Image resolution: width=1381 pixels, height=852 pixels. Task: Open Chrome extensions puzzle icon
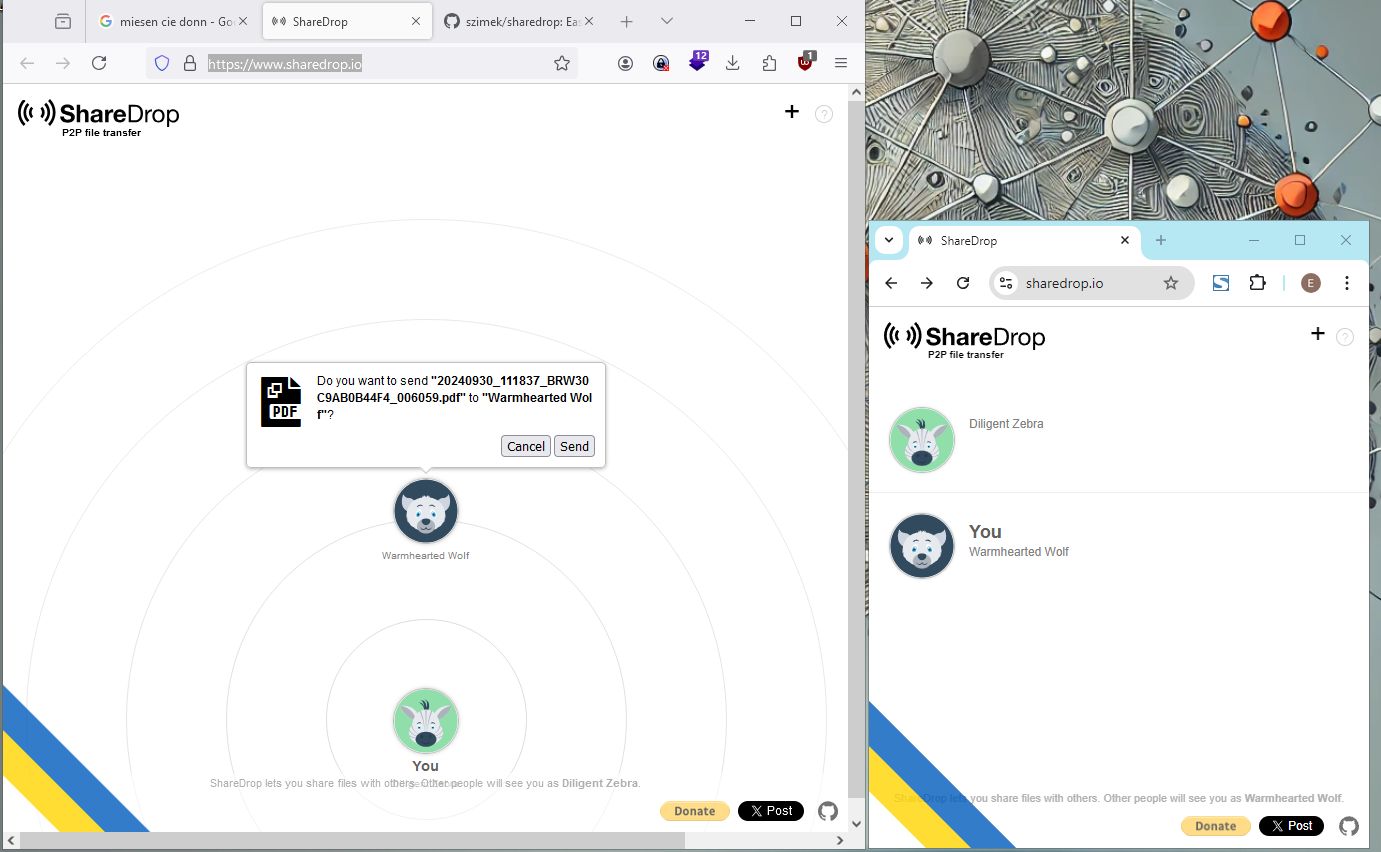click(1258, 283)
